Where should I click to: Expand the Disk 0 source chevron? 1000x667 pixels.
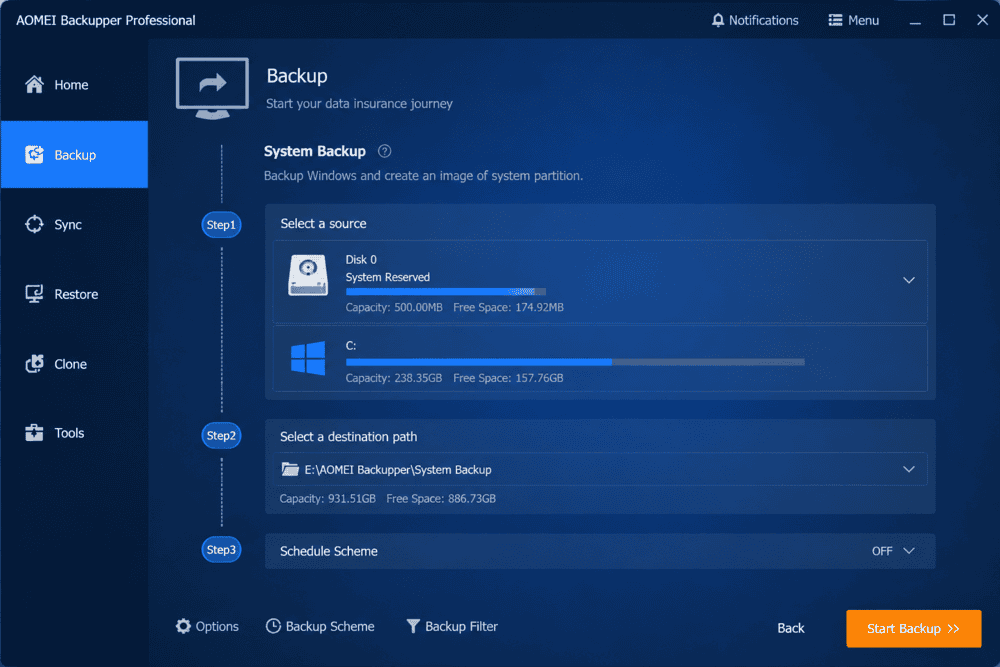point(909,281)
